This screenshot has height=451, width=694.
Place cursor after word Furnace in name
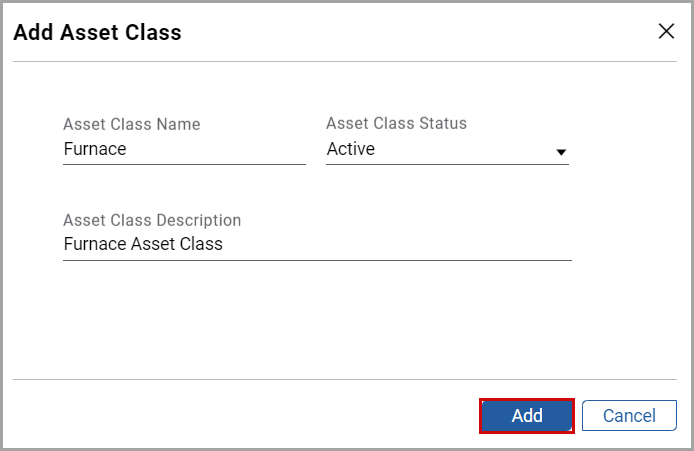127,149
